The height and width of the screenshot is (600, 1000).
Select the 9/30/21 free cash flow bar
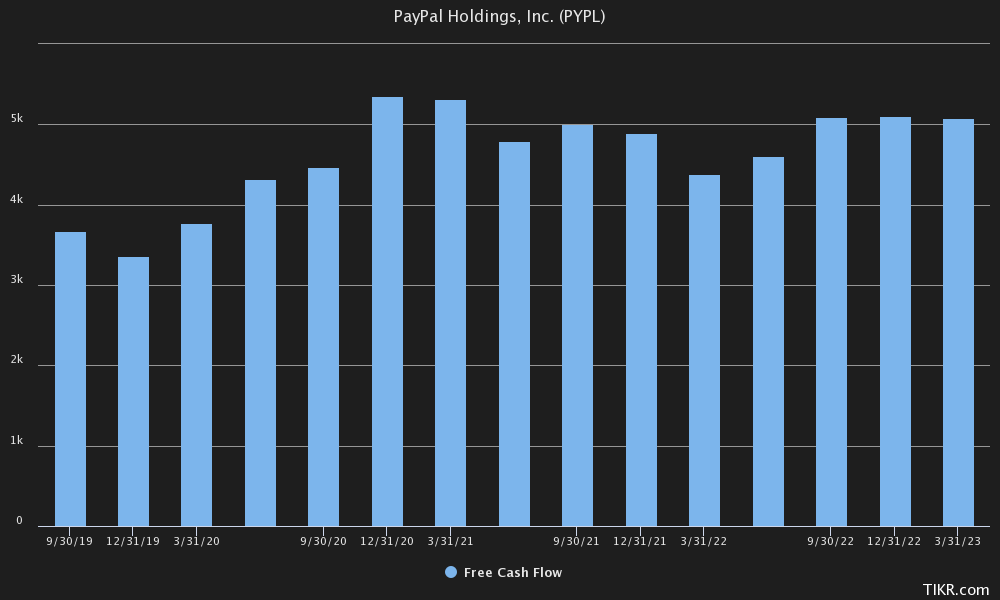point(577,325)
